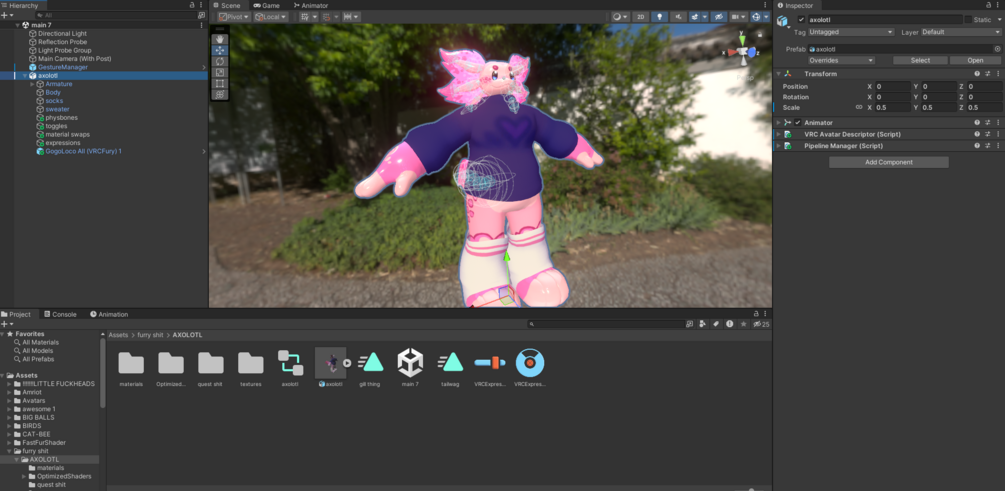Switch to the Animator tab
The height and width of the screenshot is (491, 1005).
(310, 5)
